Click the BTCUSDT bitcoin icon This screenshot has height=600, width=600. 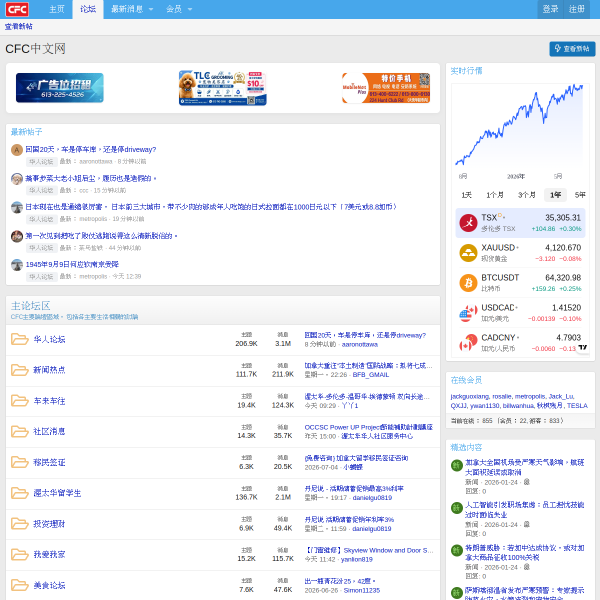[x=468, y=283]
